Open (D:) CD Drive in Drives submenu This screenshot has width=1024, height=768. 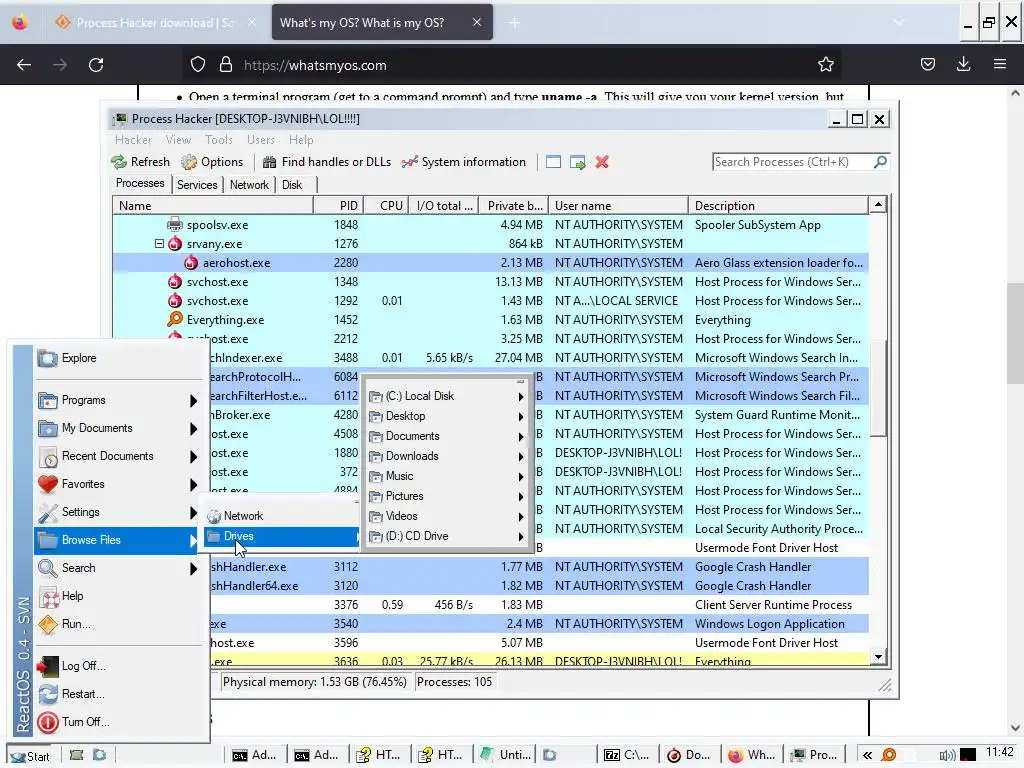[446, 536]
